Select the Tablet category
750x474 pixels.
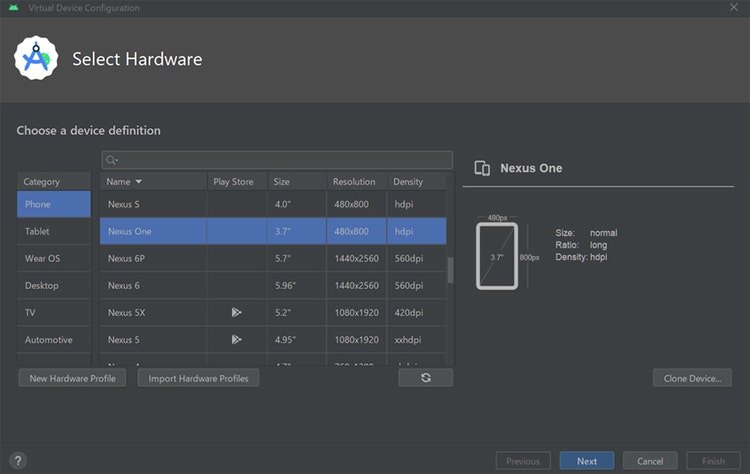[x=54, y=231]
